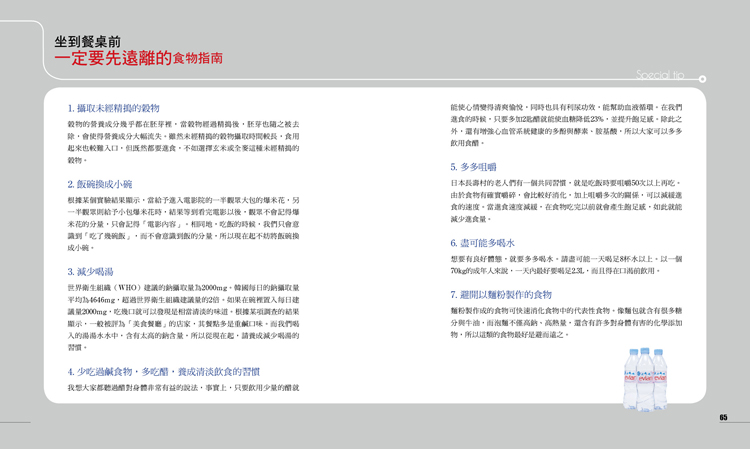The width and height of the screenshot is (750, 449).
Task: Select heading 3. 減少喝湯
Action: click(x=91, y=271)
